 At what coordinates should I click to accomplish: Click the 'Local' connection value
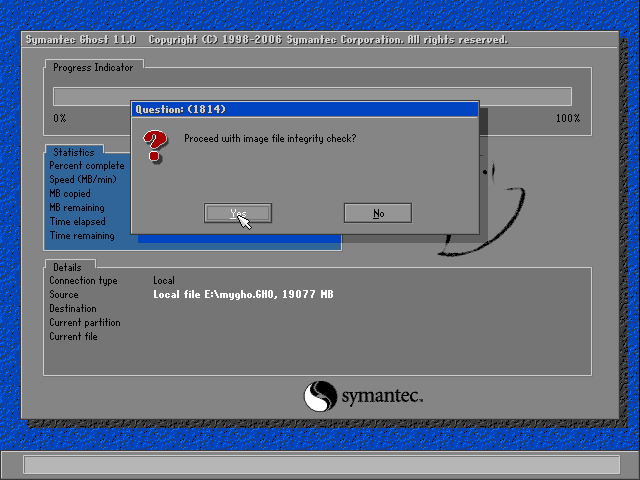coord(164,280)
